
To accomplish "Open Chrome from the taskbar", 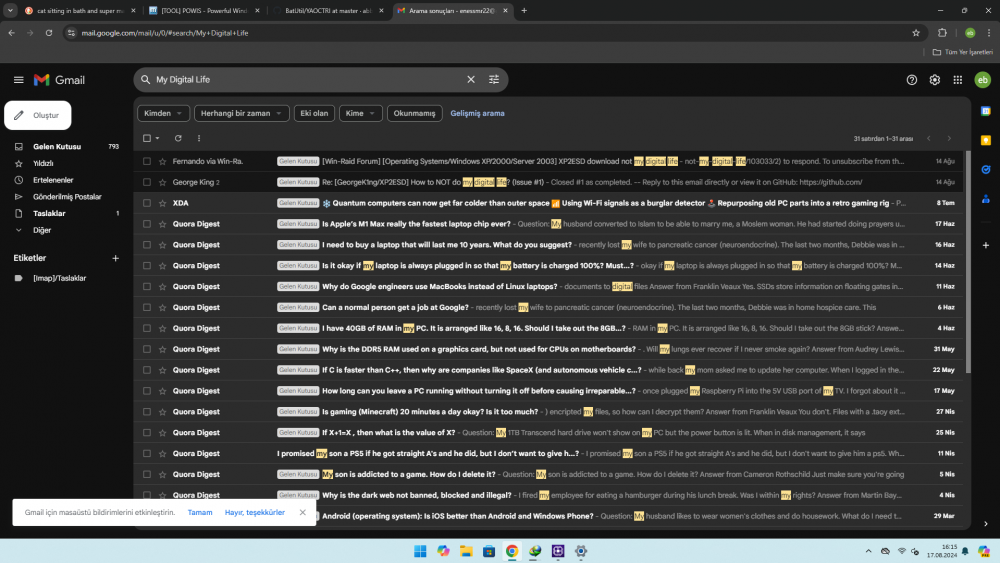I will pyautogui.click(x=512, y=551).
